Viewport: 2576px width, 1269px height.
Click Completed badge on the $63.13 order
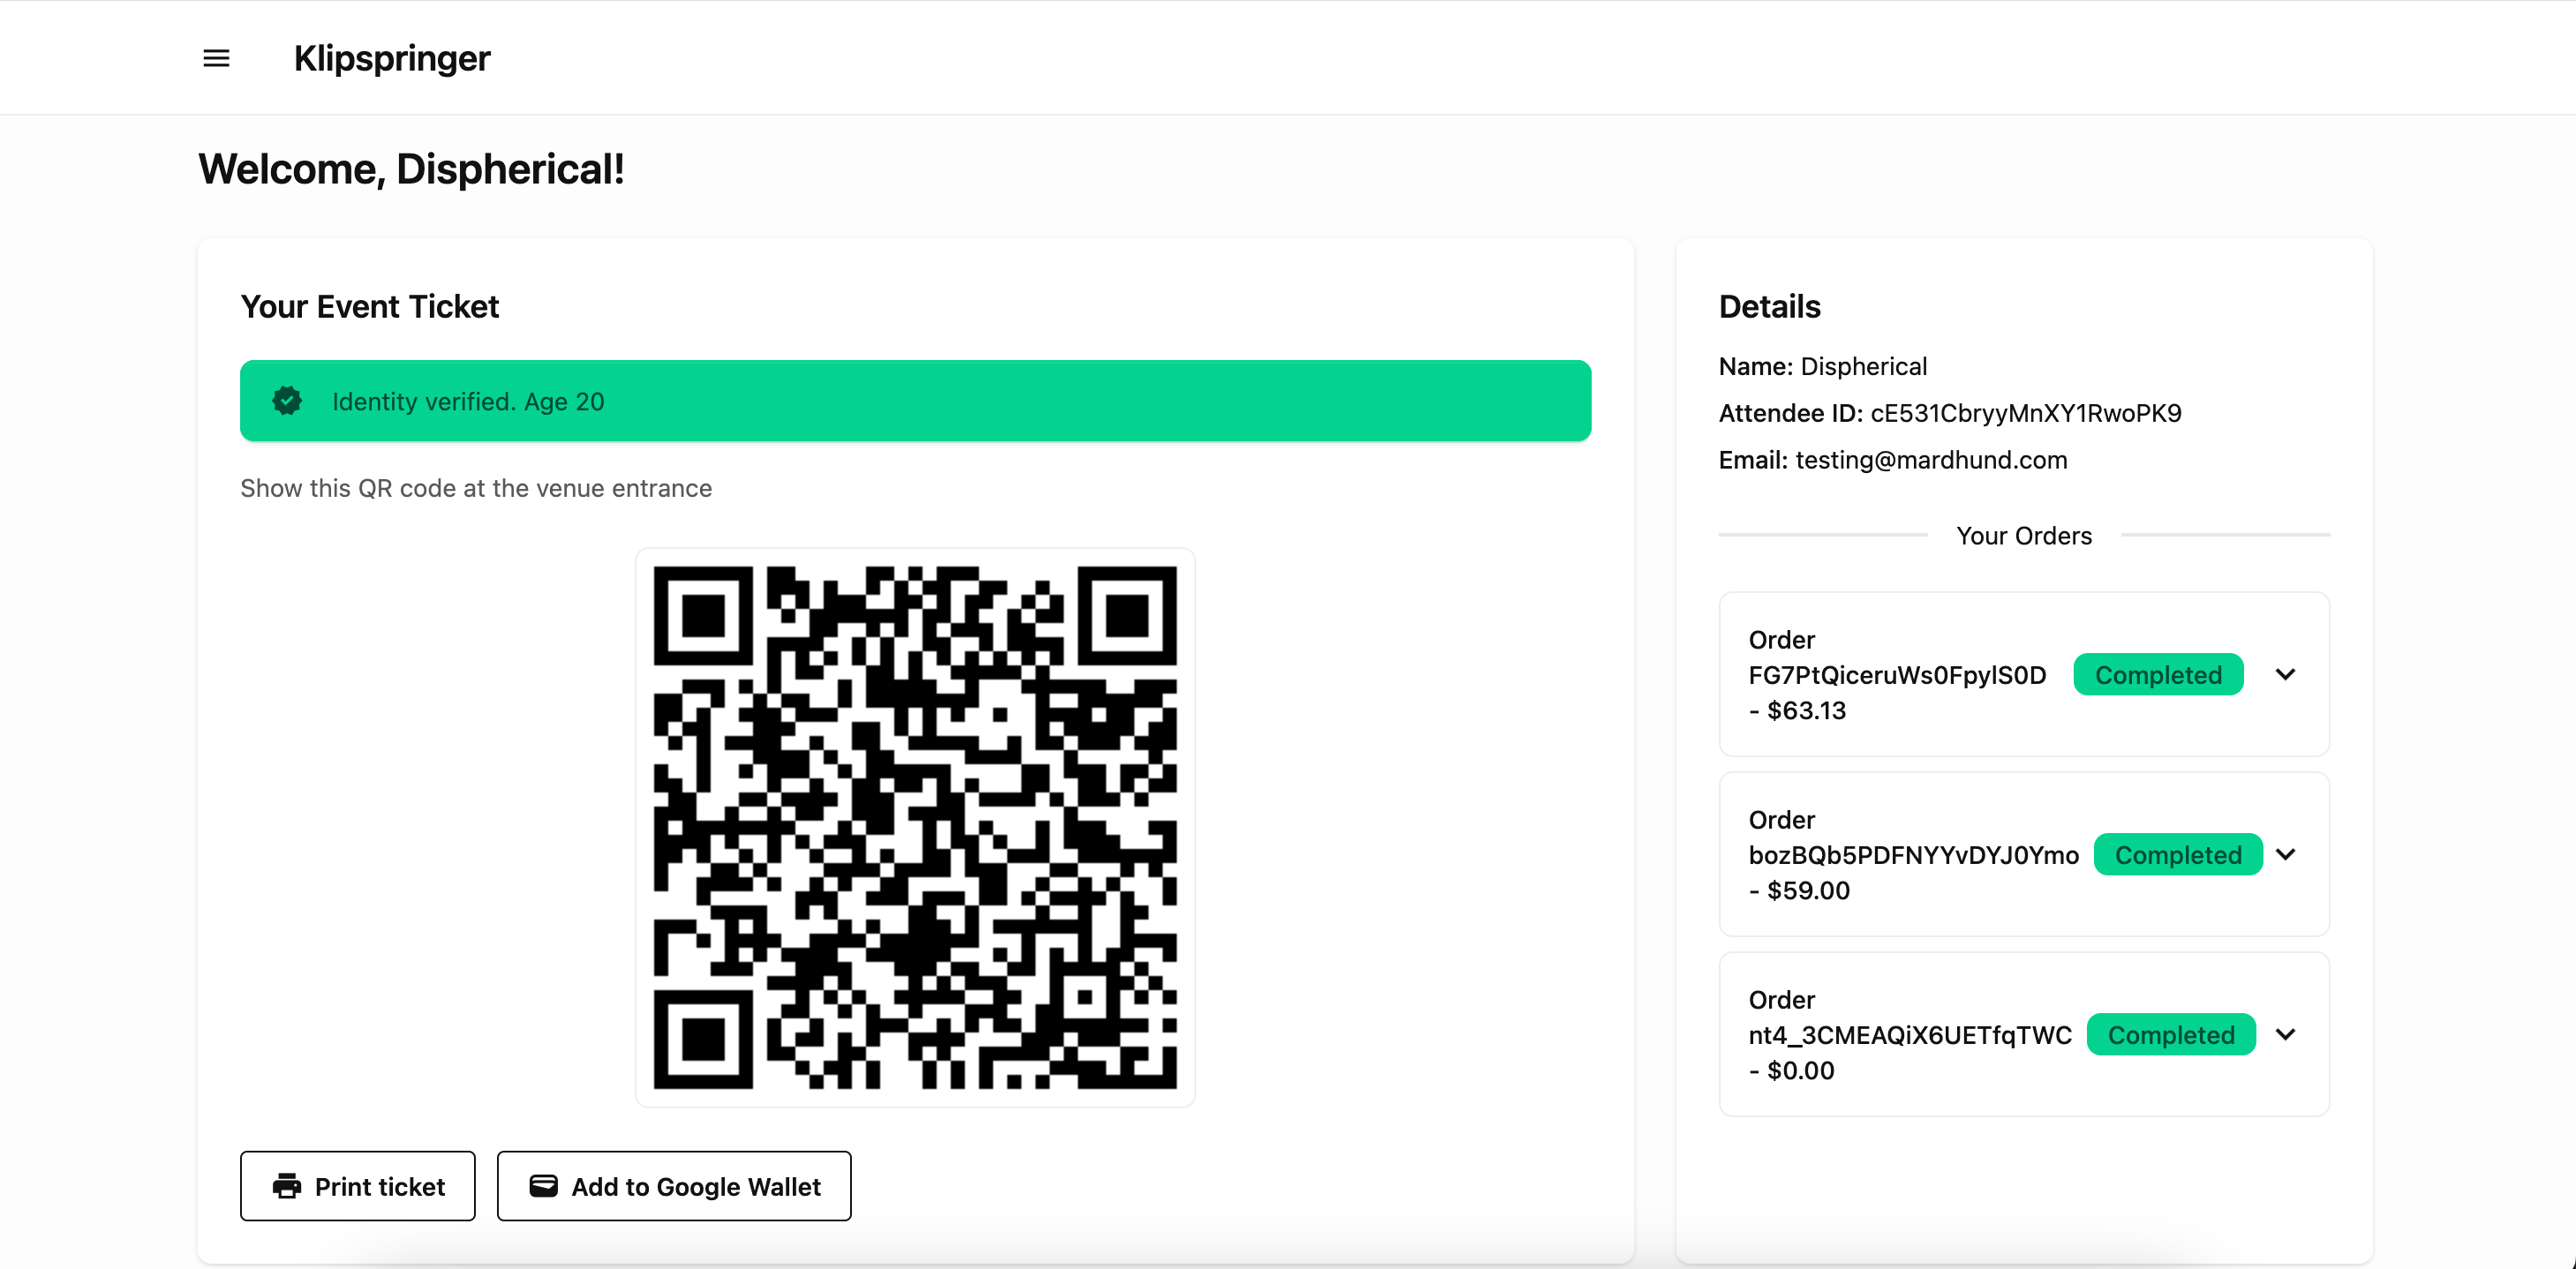tap(2158, 675)
